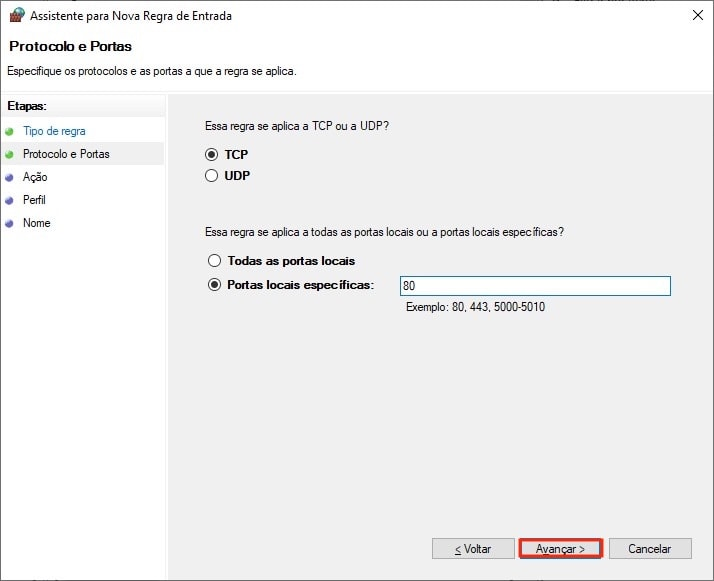Click green bullet beside Tipo de regra
Image resolution: width=714 pixels, height=581 pixels.
(x=9, y=132)
